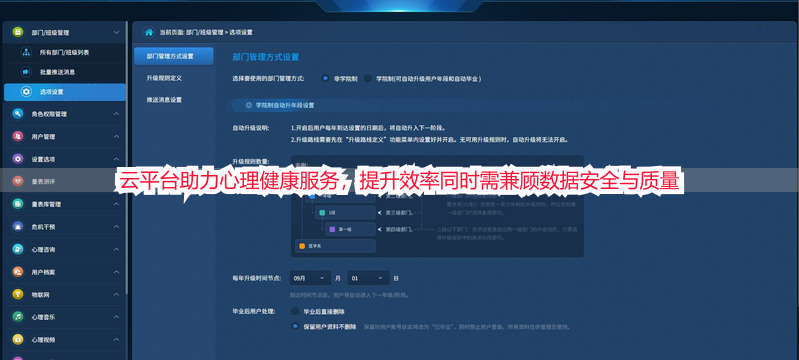This screenshot has width=799, height=360.
Task: Click the 部门/班级管理 sidebar icon
Action: click(18, 32)
